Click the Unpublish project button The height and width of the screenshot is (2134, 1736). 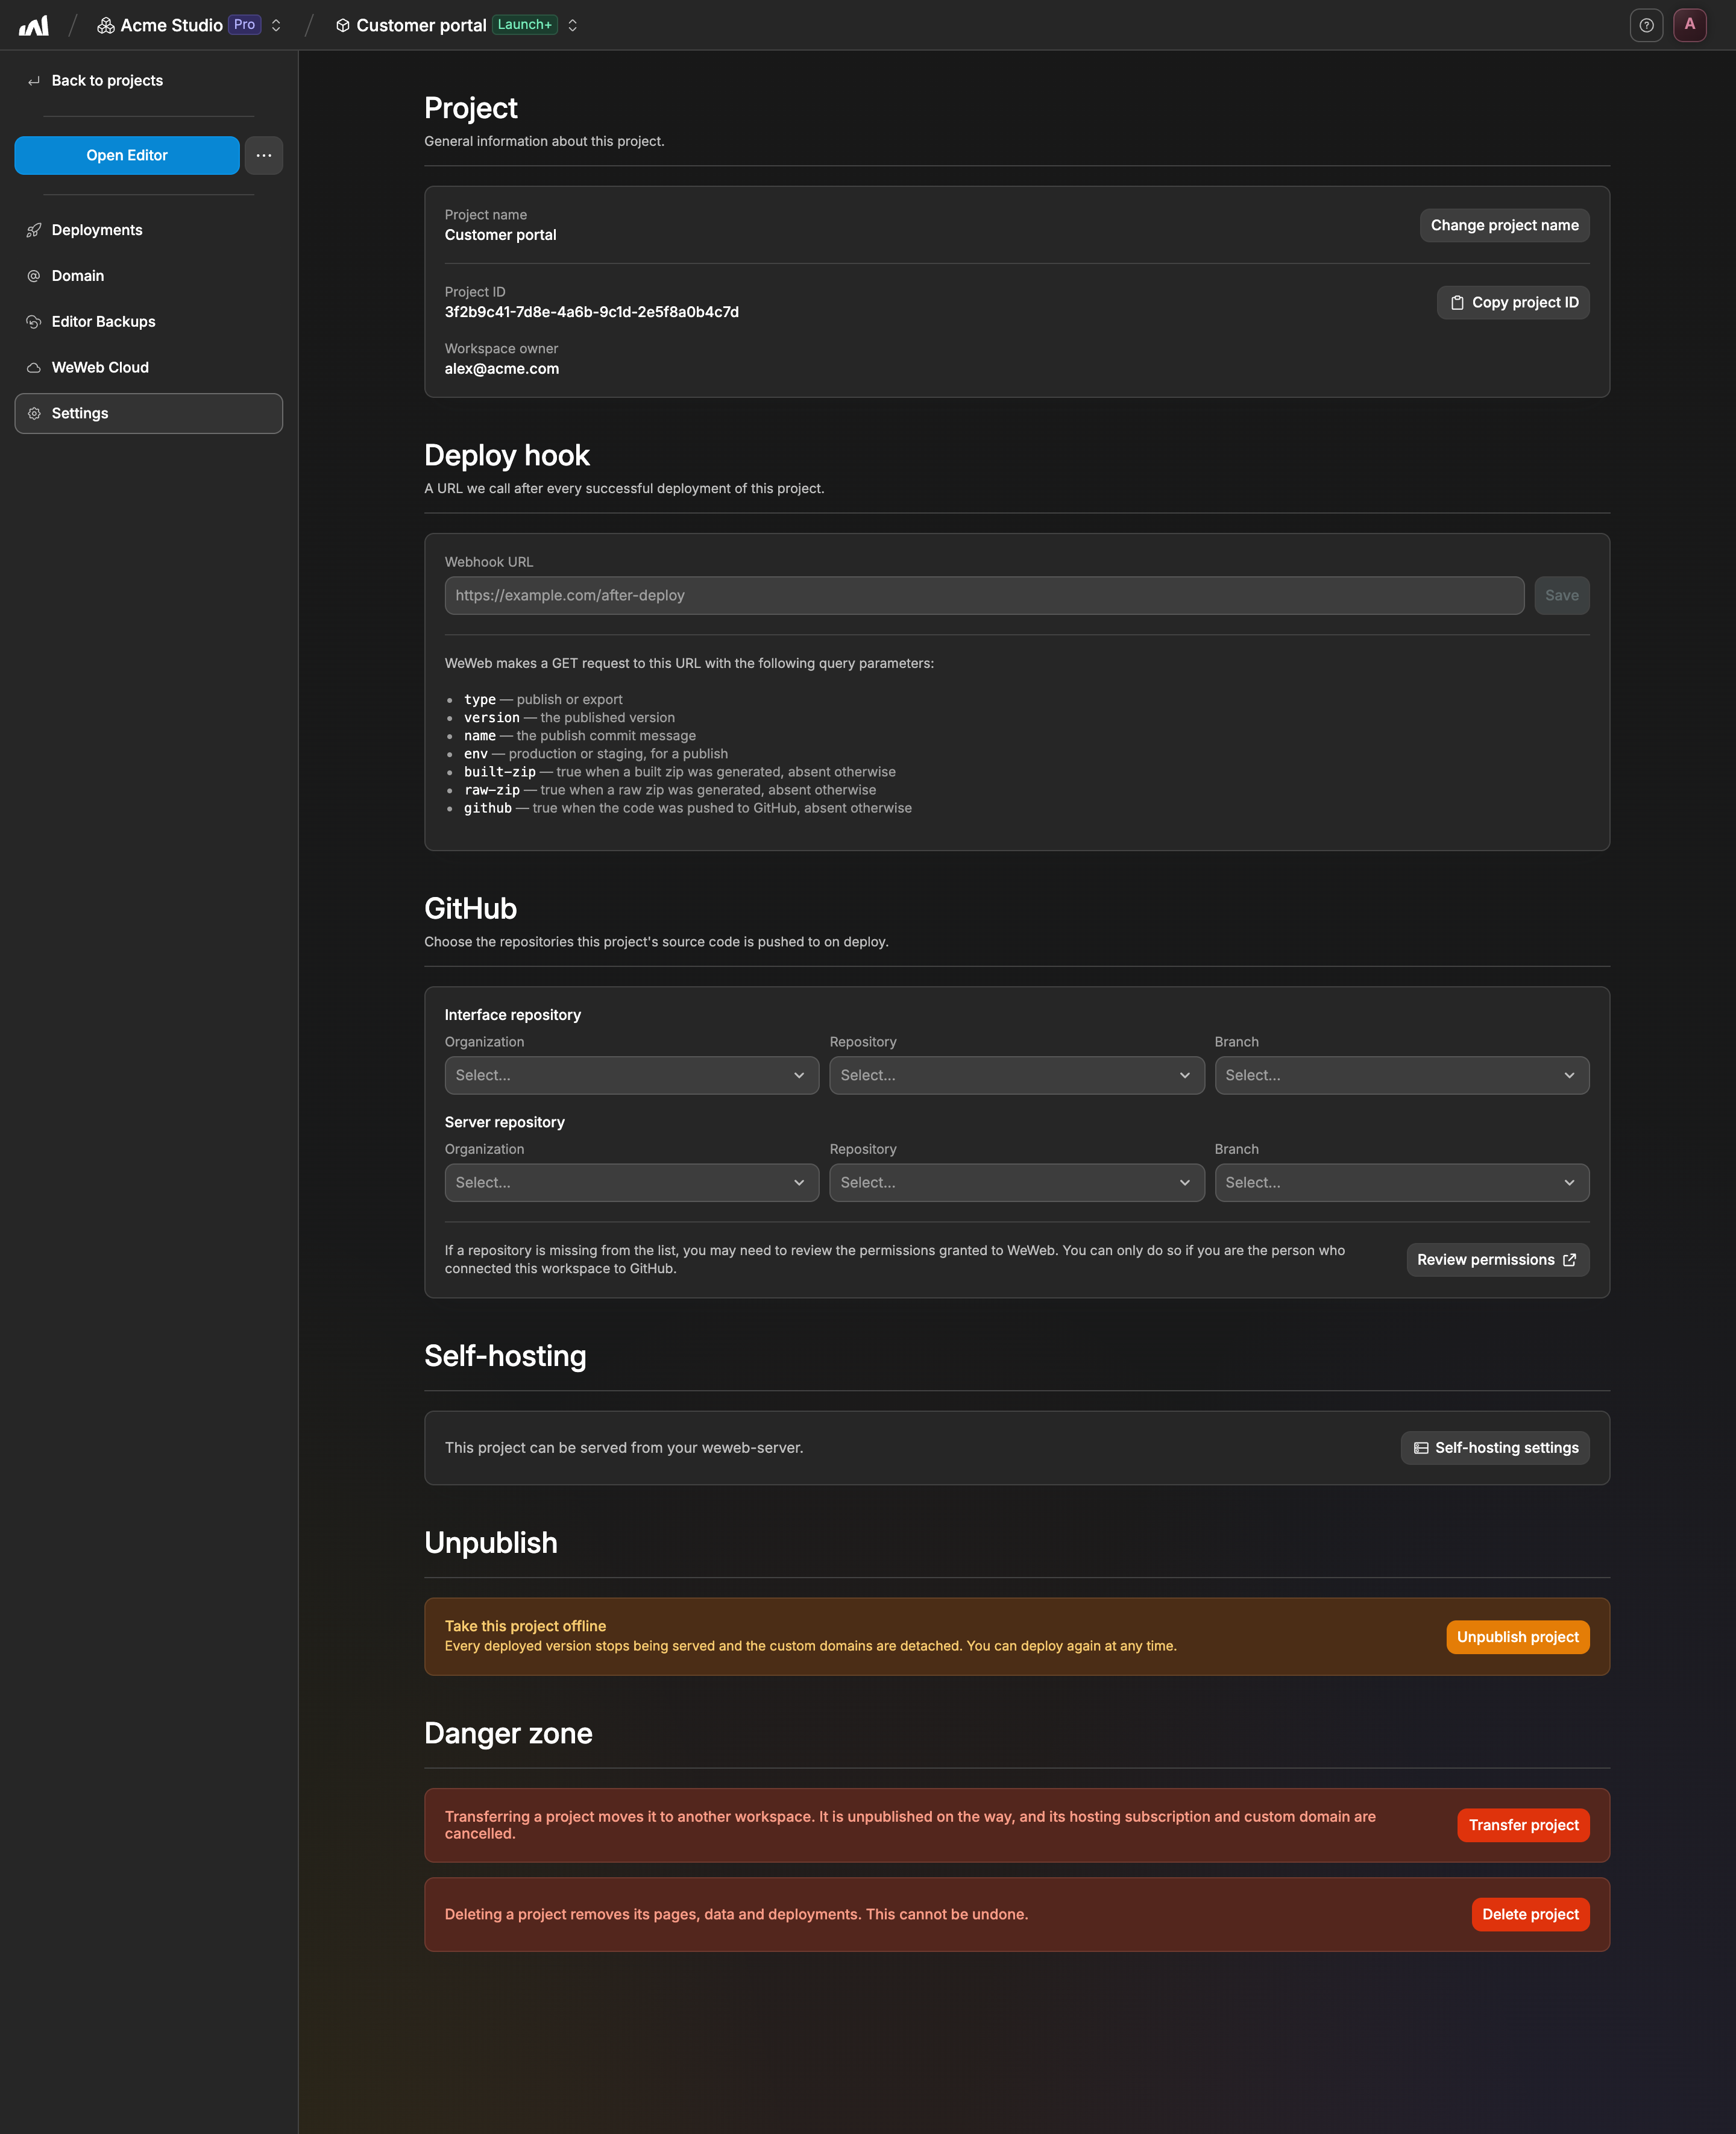[1518, 1637]
